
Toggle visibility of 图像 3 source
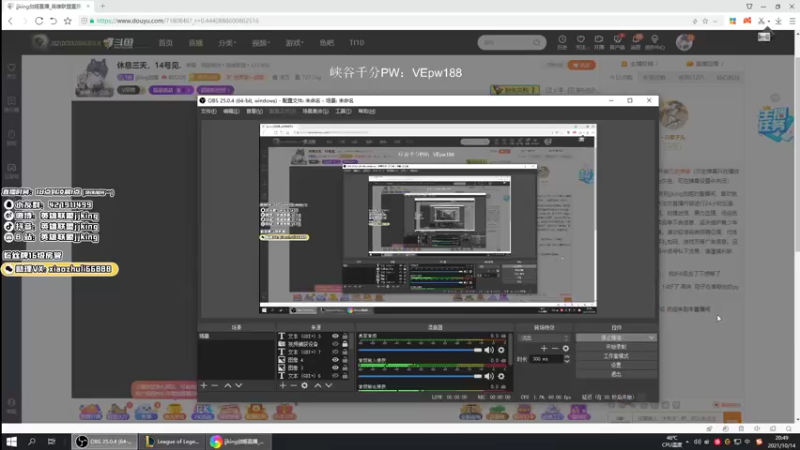335,367
